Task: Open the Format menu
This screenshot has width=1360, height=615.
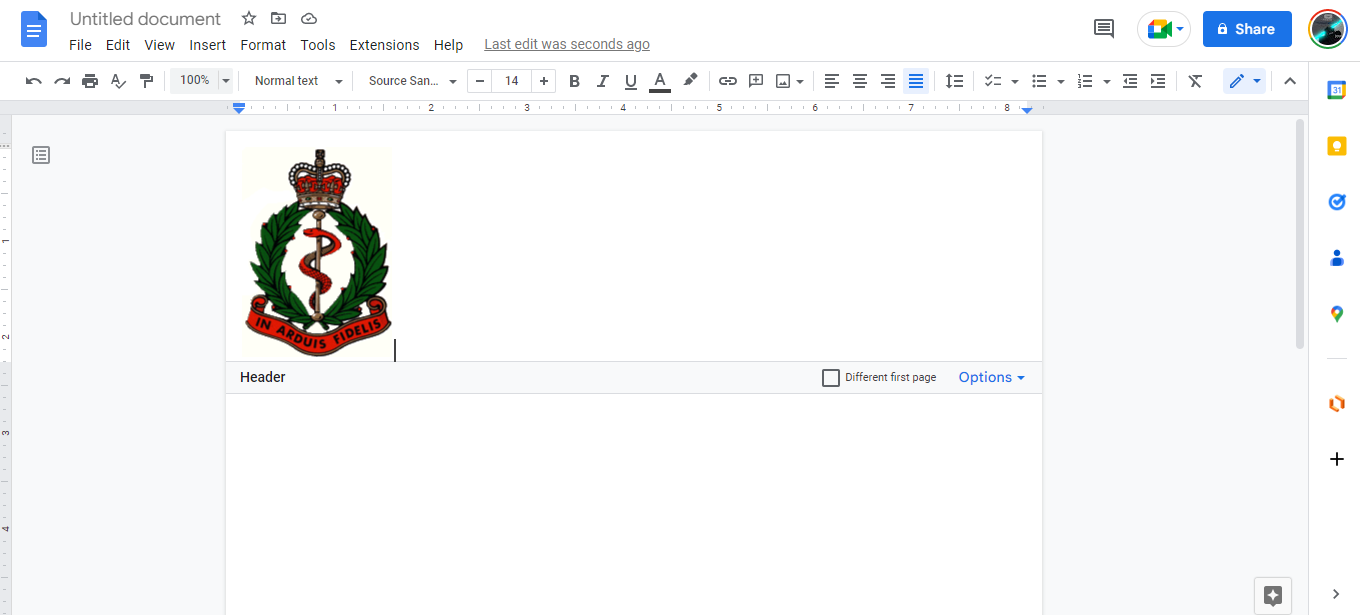Action: tap(263, 45)
